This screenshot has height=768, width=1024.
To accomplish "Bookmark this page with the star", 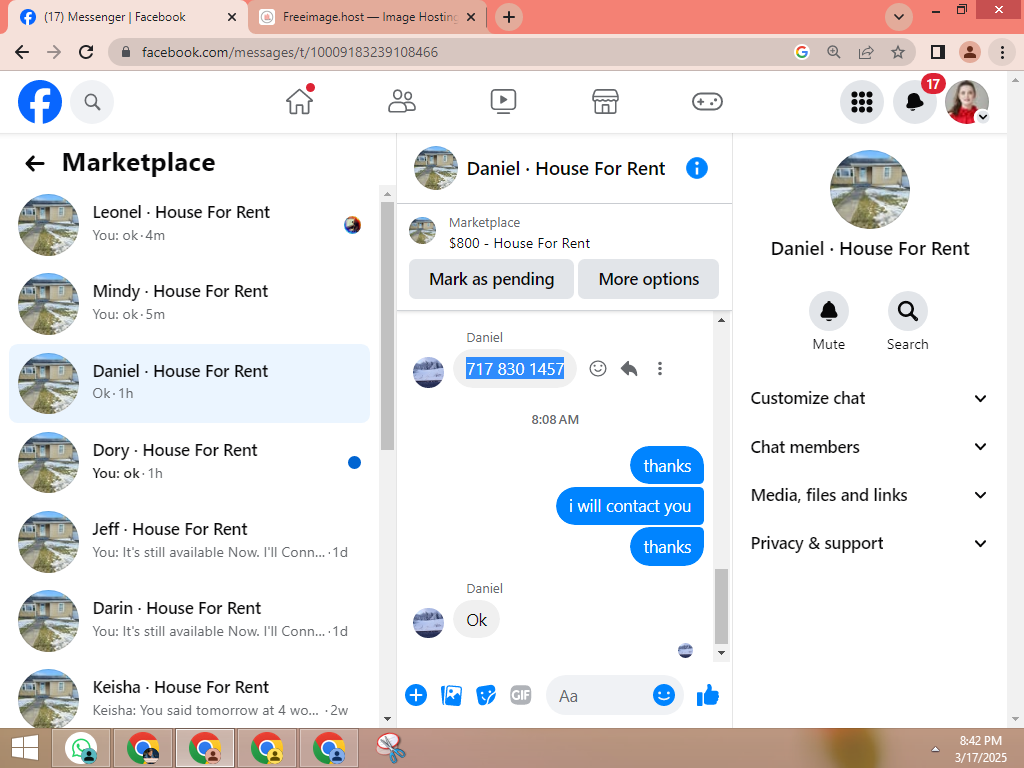I will pyautogui.click(x=898, y=52).
